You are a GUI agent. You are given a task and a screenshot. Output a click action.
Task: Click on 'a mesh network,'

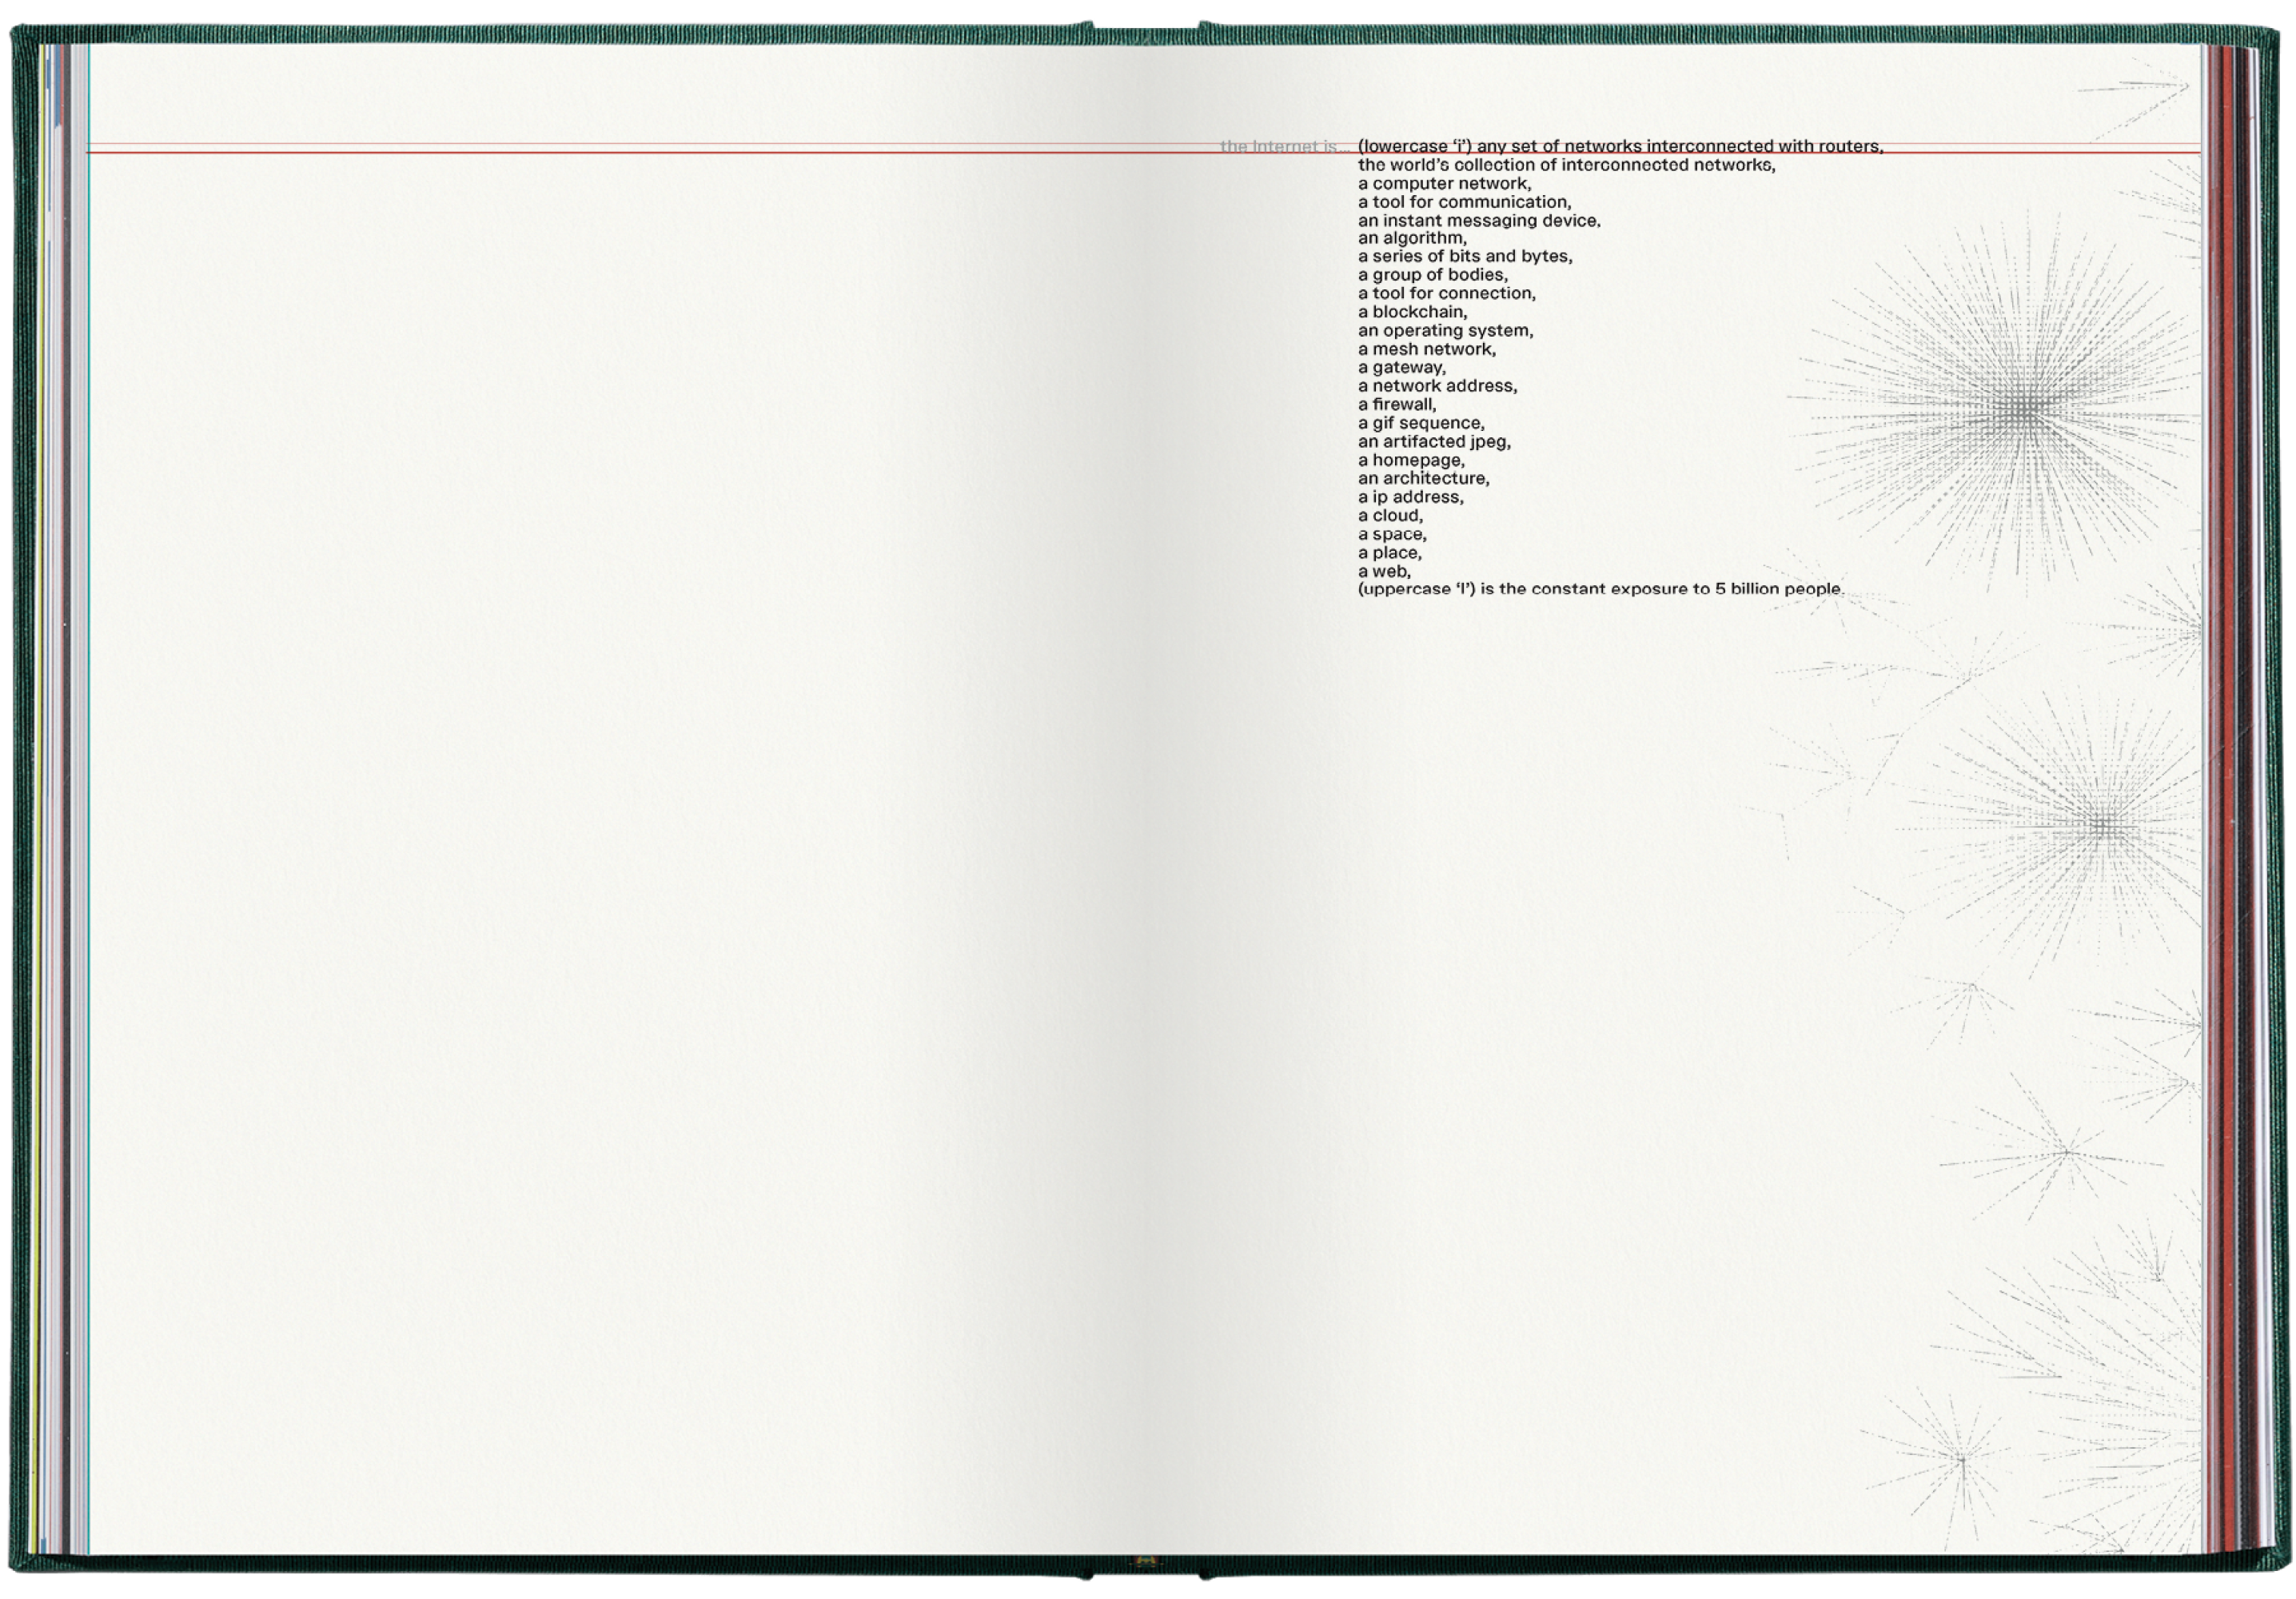[x=1427, y=350]
